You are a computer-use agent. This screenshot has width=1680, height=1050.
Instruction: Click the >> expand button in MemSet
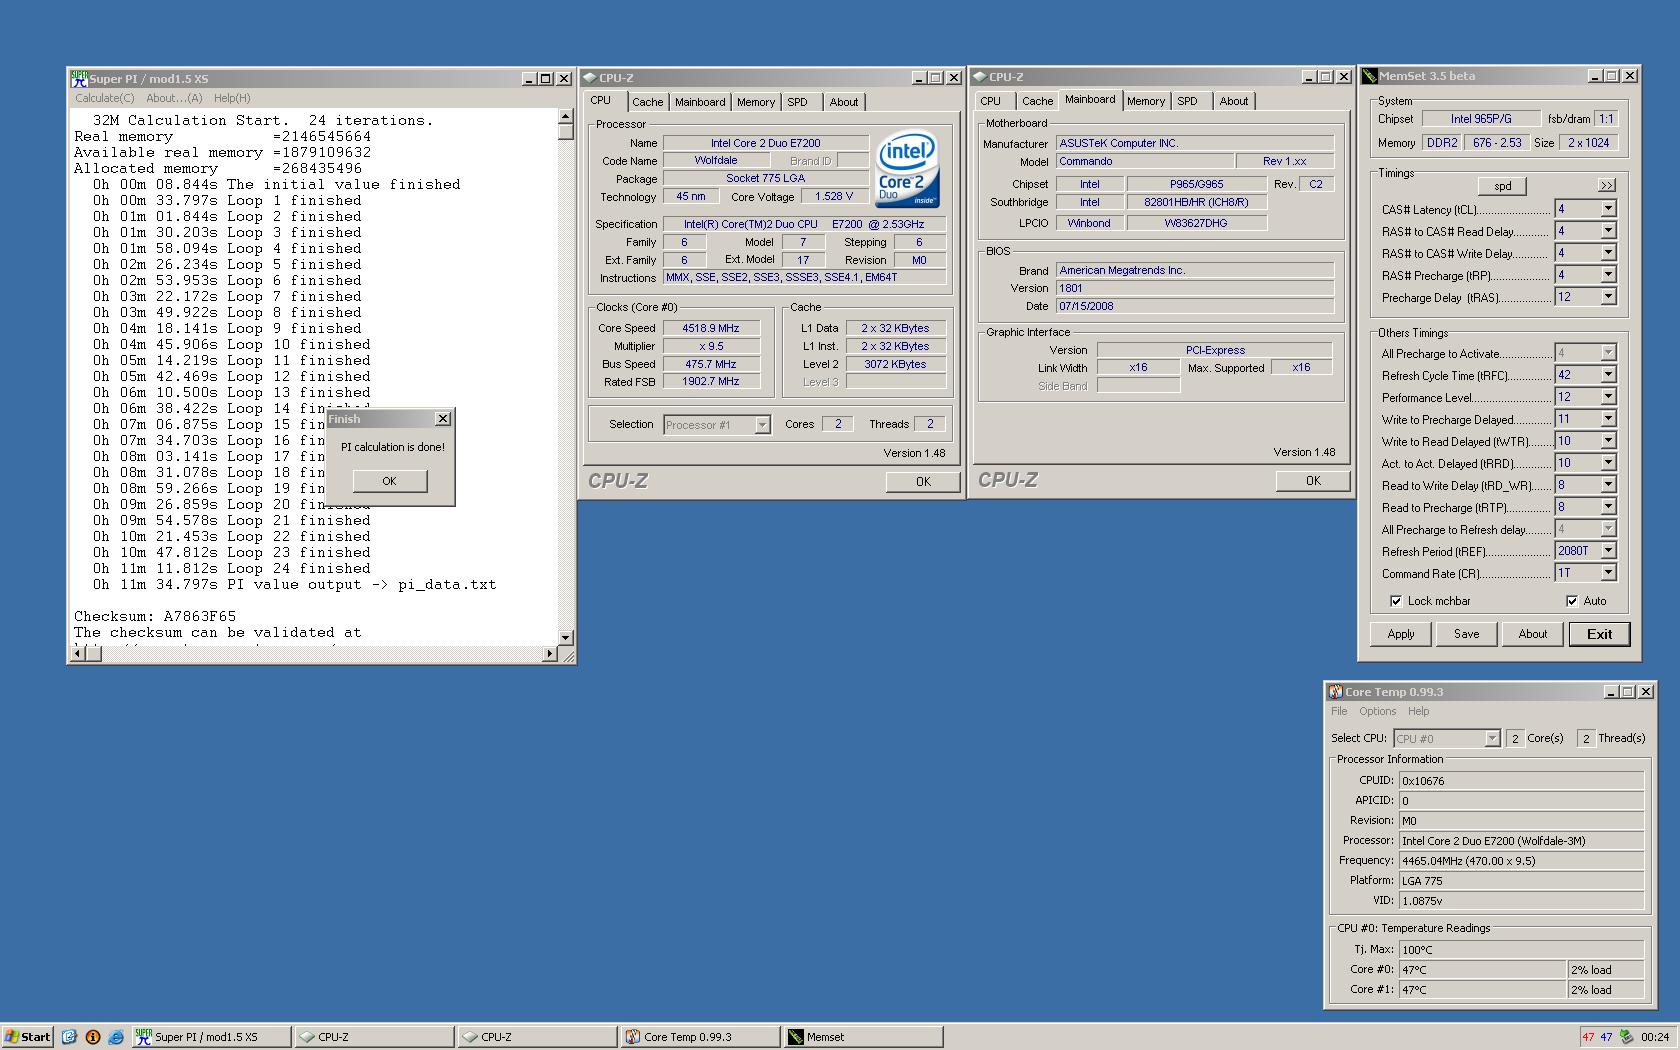pyautogui.click(x=1606, y=186)
